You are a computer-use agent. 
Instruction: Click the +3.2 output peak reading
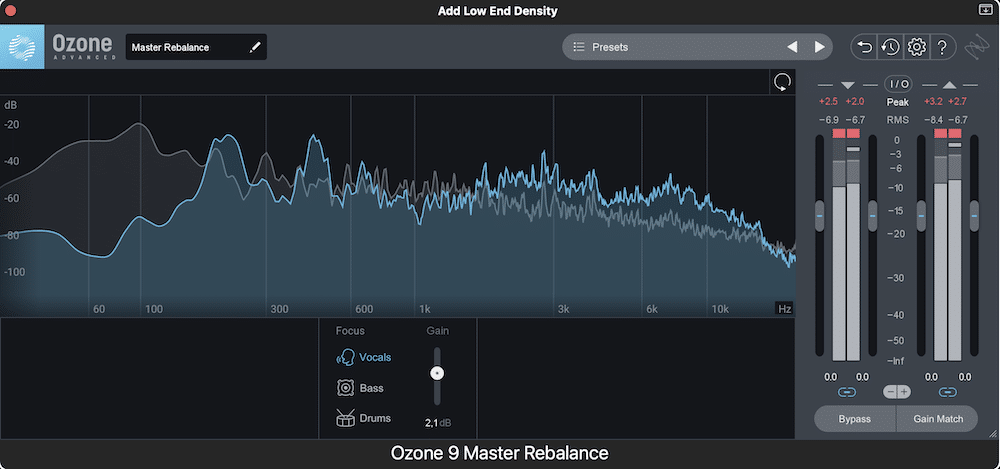point(932,102)
